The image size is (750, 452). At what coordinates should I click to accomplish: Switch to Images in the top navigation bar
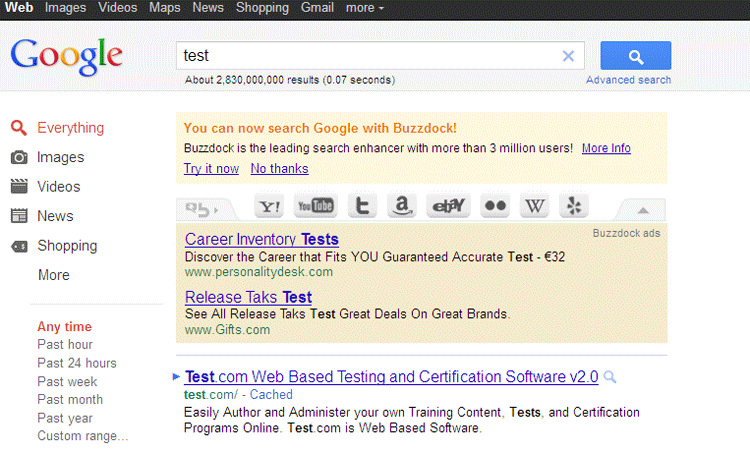[x=65, y=8]
